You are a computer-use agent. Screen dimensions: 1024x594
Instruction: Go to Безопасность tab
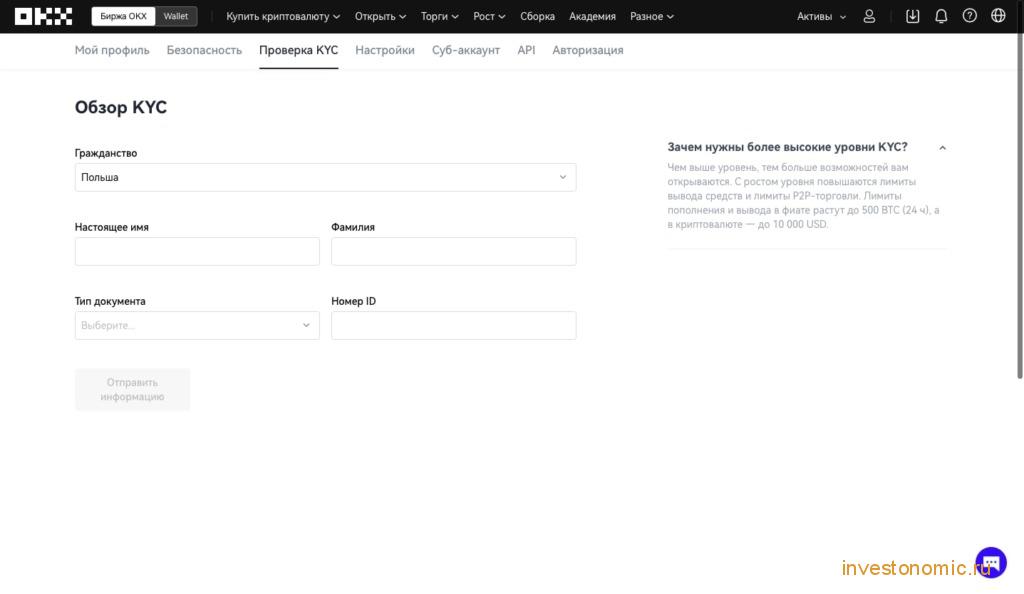204,50
